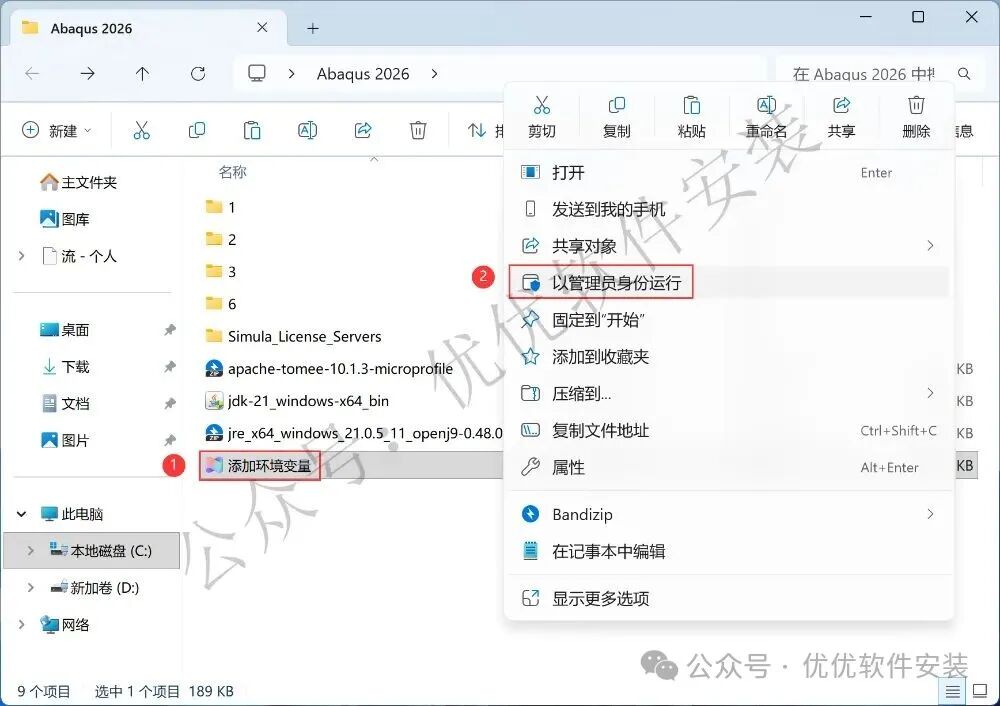Expand 新加卷 (D:) tree node
Image resolution: width=1000 pixels, height=706 pixels.
[31, 587]
